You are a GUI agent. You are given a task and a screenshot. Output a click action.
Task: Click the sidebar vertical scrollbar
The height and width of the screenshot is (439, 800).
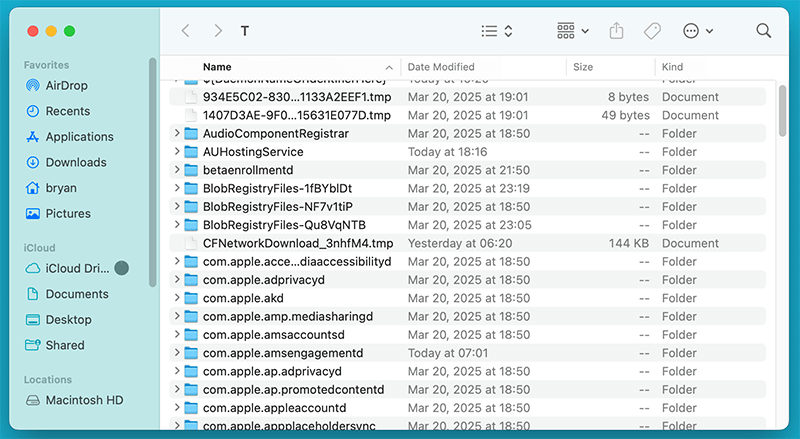[152, 173]
